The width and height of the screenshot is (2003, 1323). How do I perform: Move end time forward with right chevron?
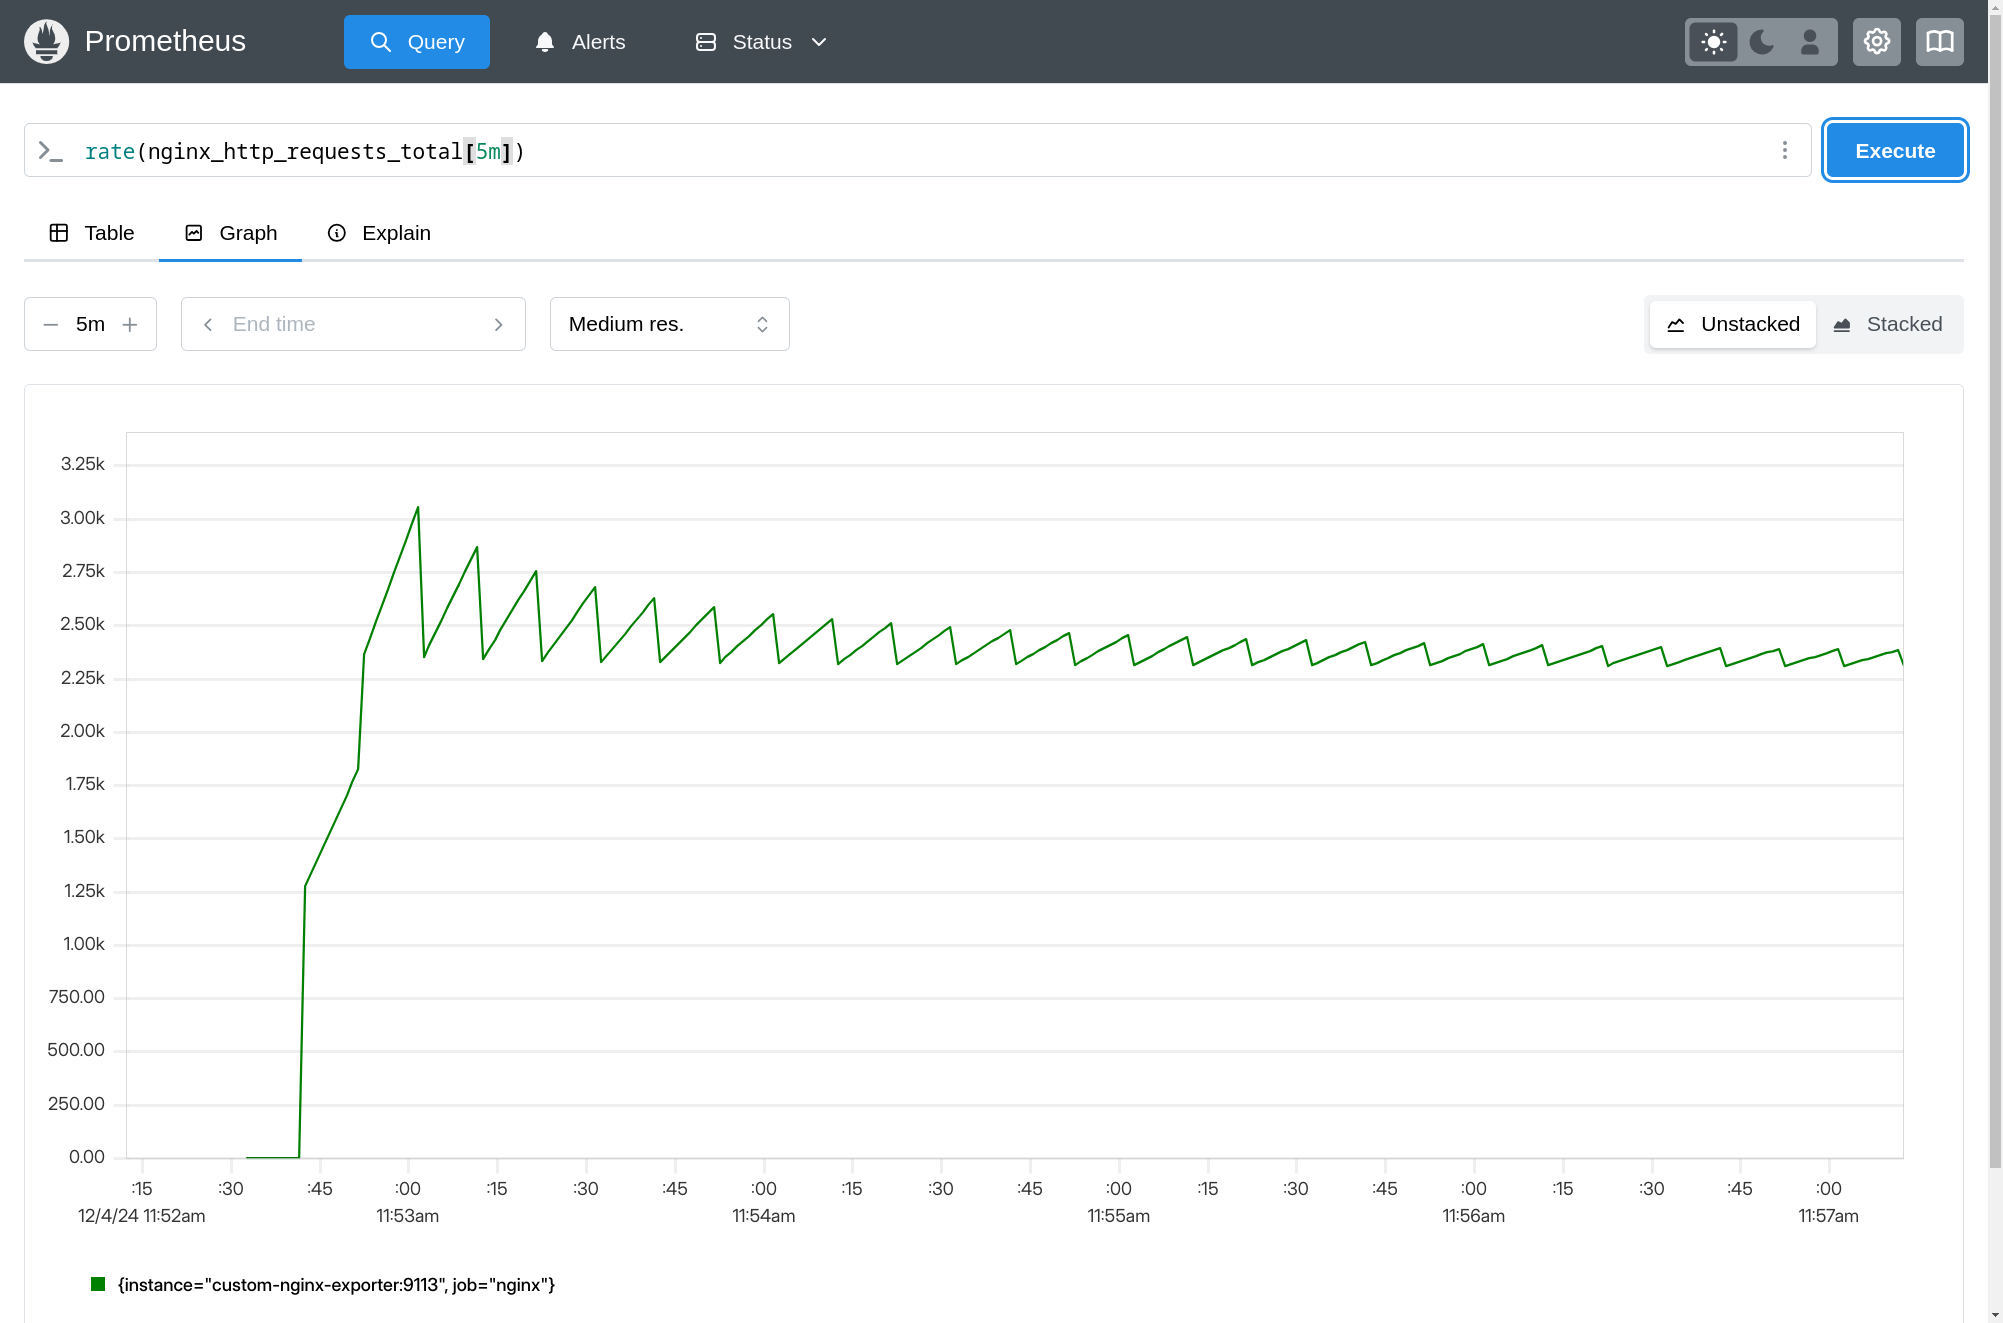(x=498, y=324)
